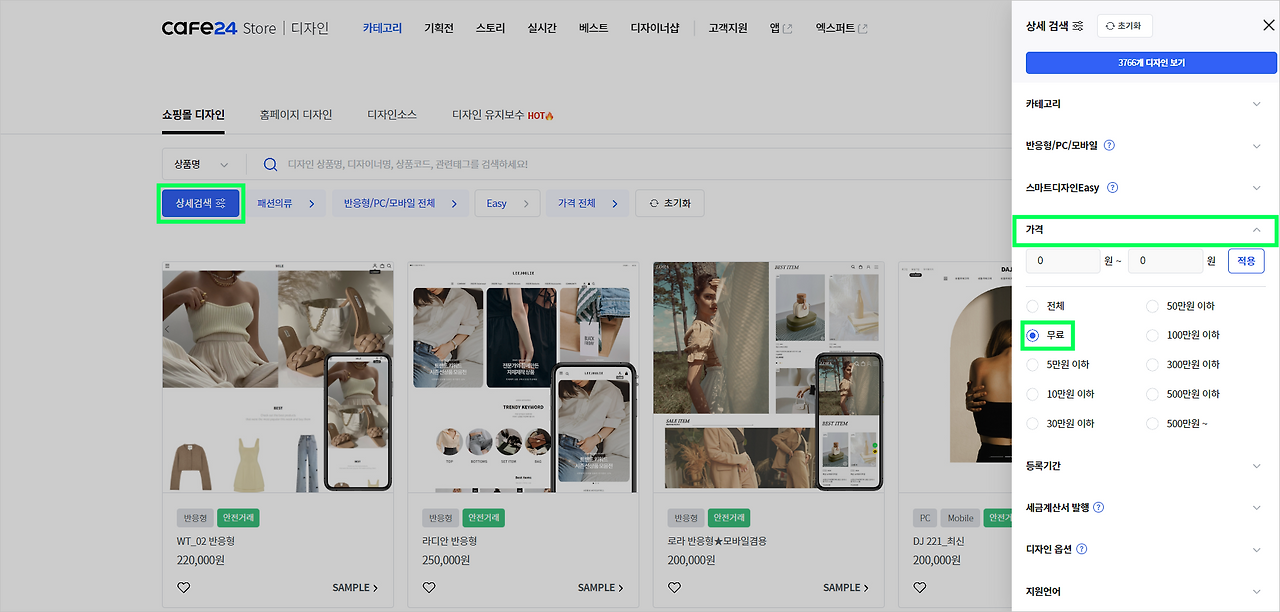Open the 베스트 menu
The image size is (1280, 612).
click(594, 28)
